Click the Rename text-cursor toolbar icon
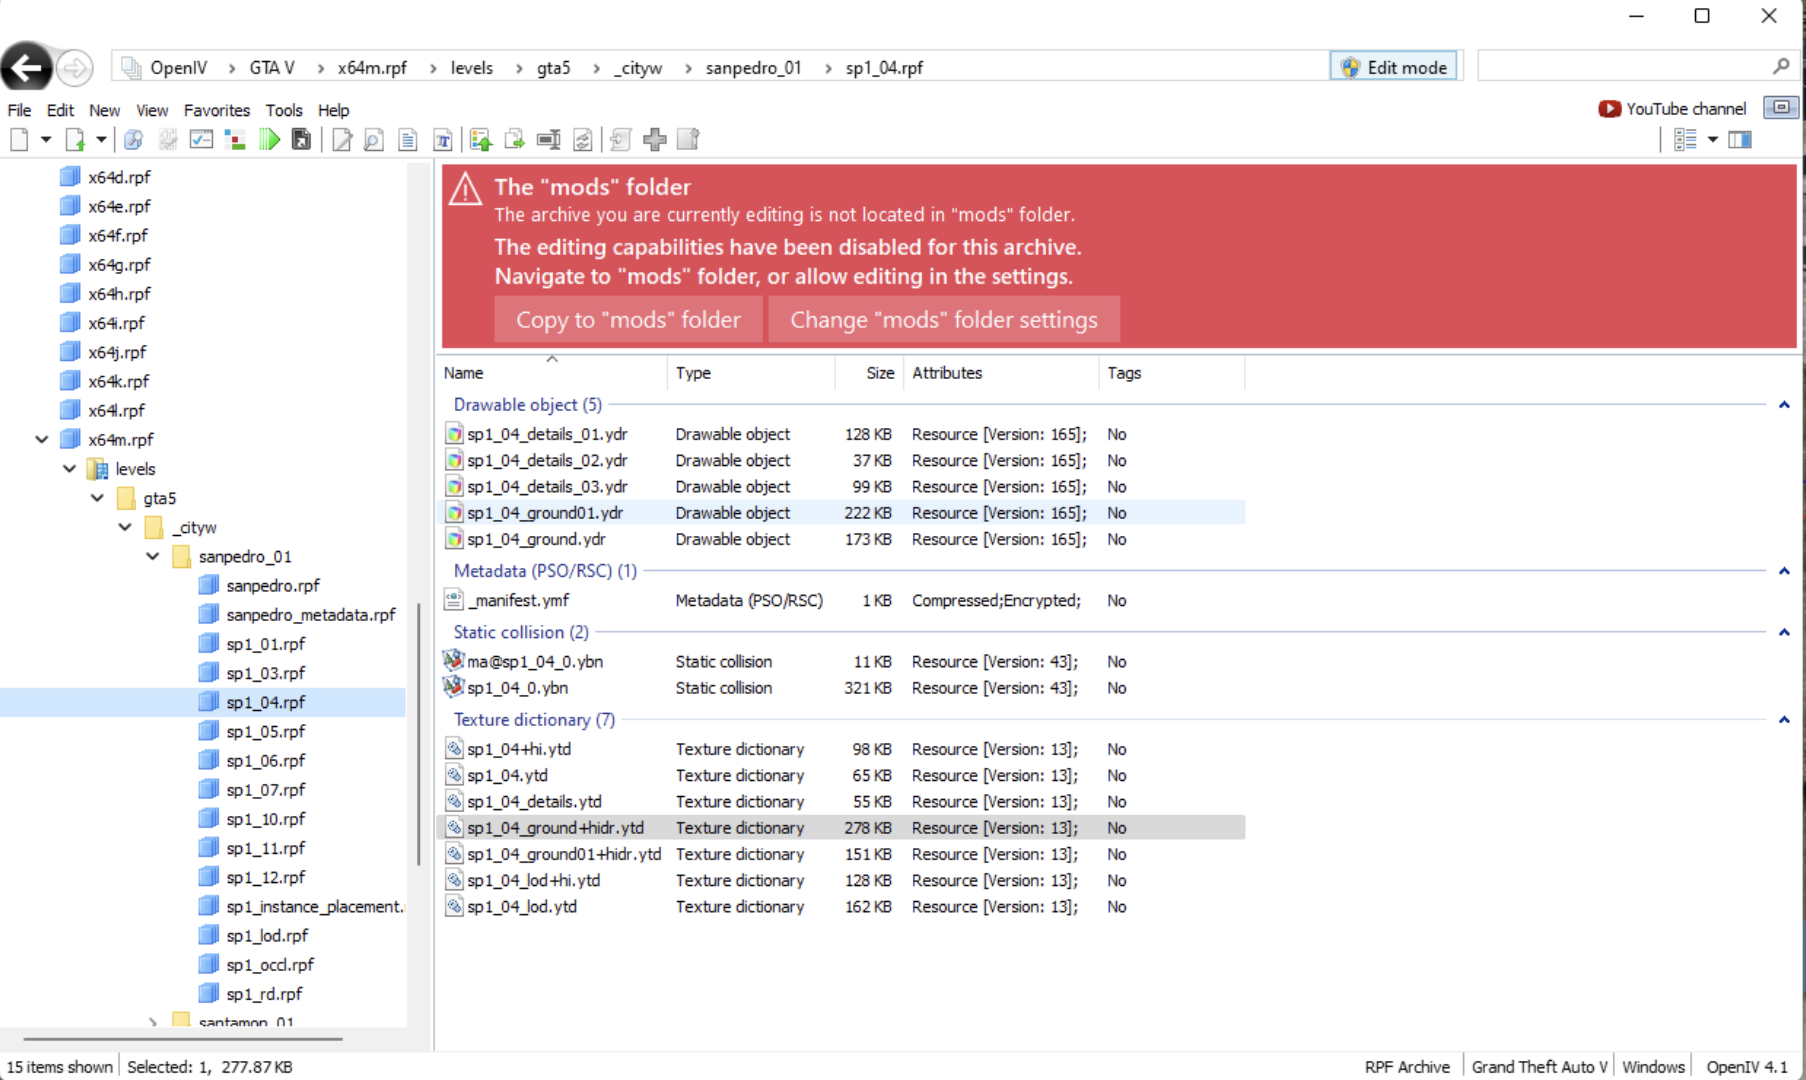The height and width of the screenshot is (1080, 1806). click(548, 140)
